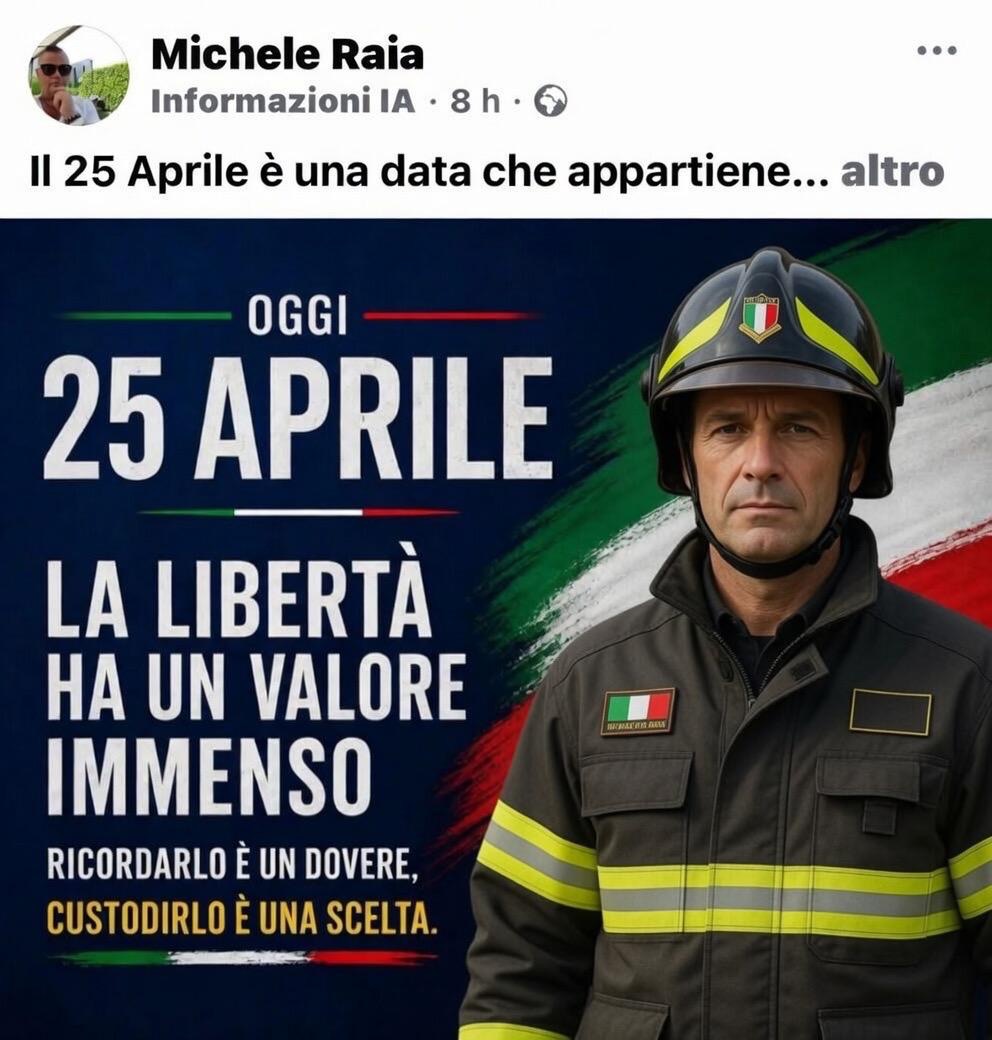Click the "RICORDARLO È UN DOVERE" line
The image size is (992, 1040).
pyautogui.click(x=233, y=864)
